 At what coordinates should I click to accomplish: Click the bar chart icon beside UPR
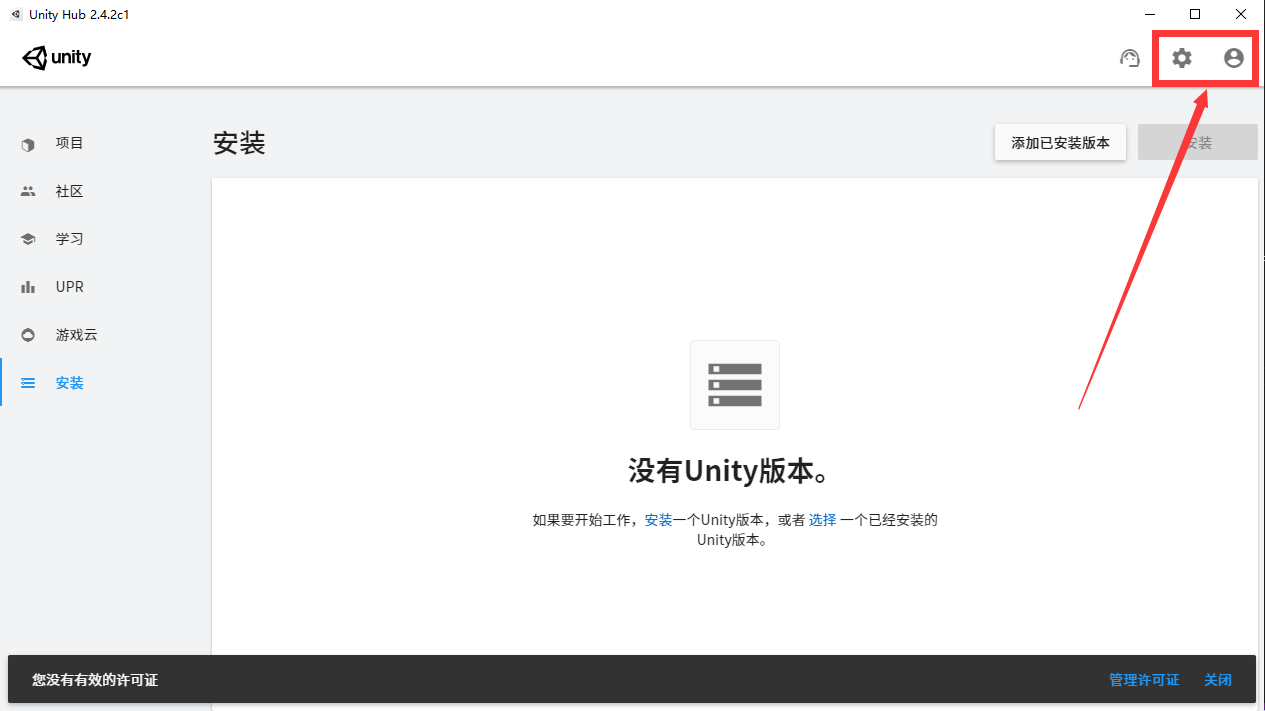click(x=28, y=288)
